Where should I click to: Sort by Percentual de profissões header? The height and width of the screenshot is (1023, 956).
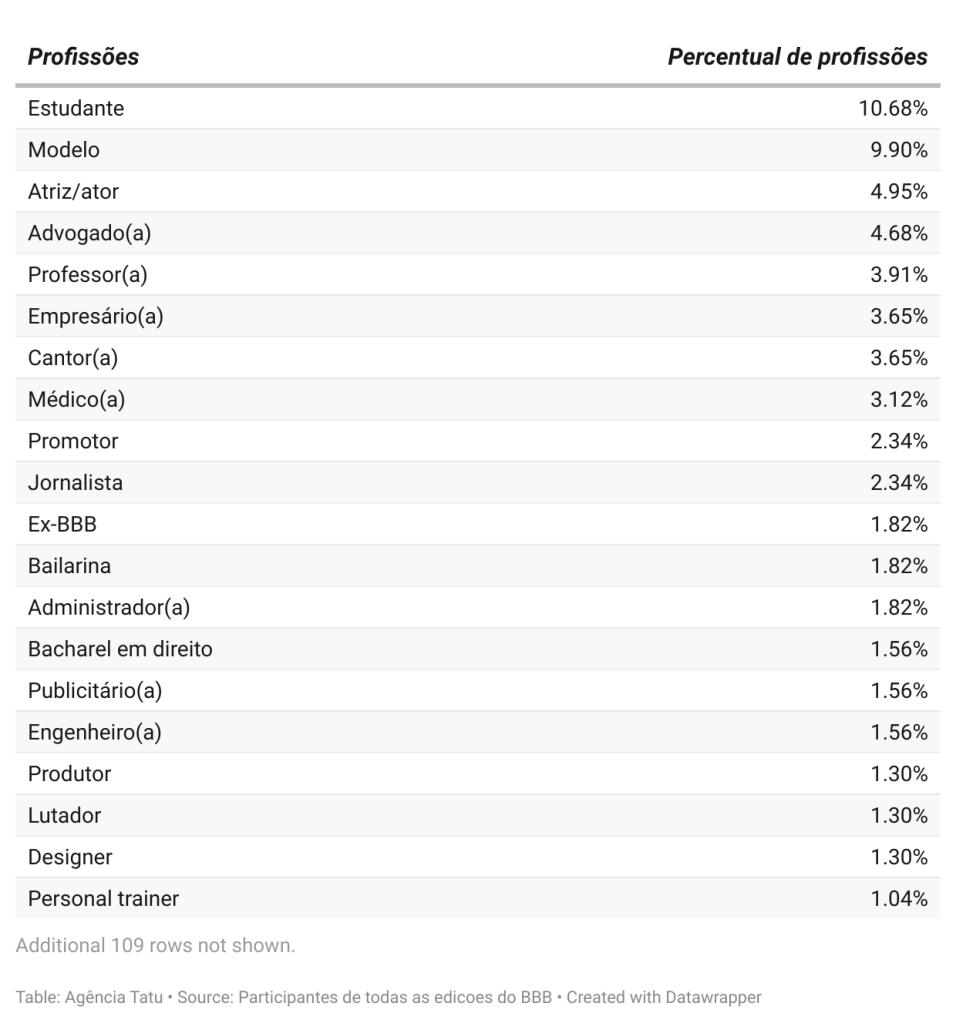(x=797, y=57)
